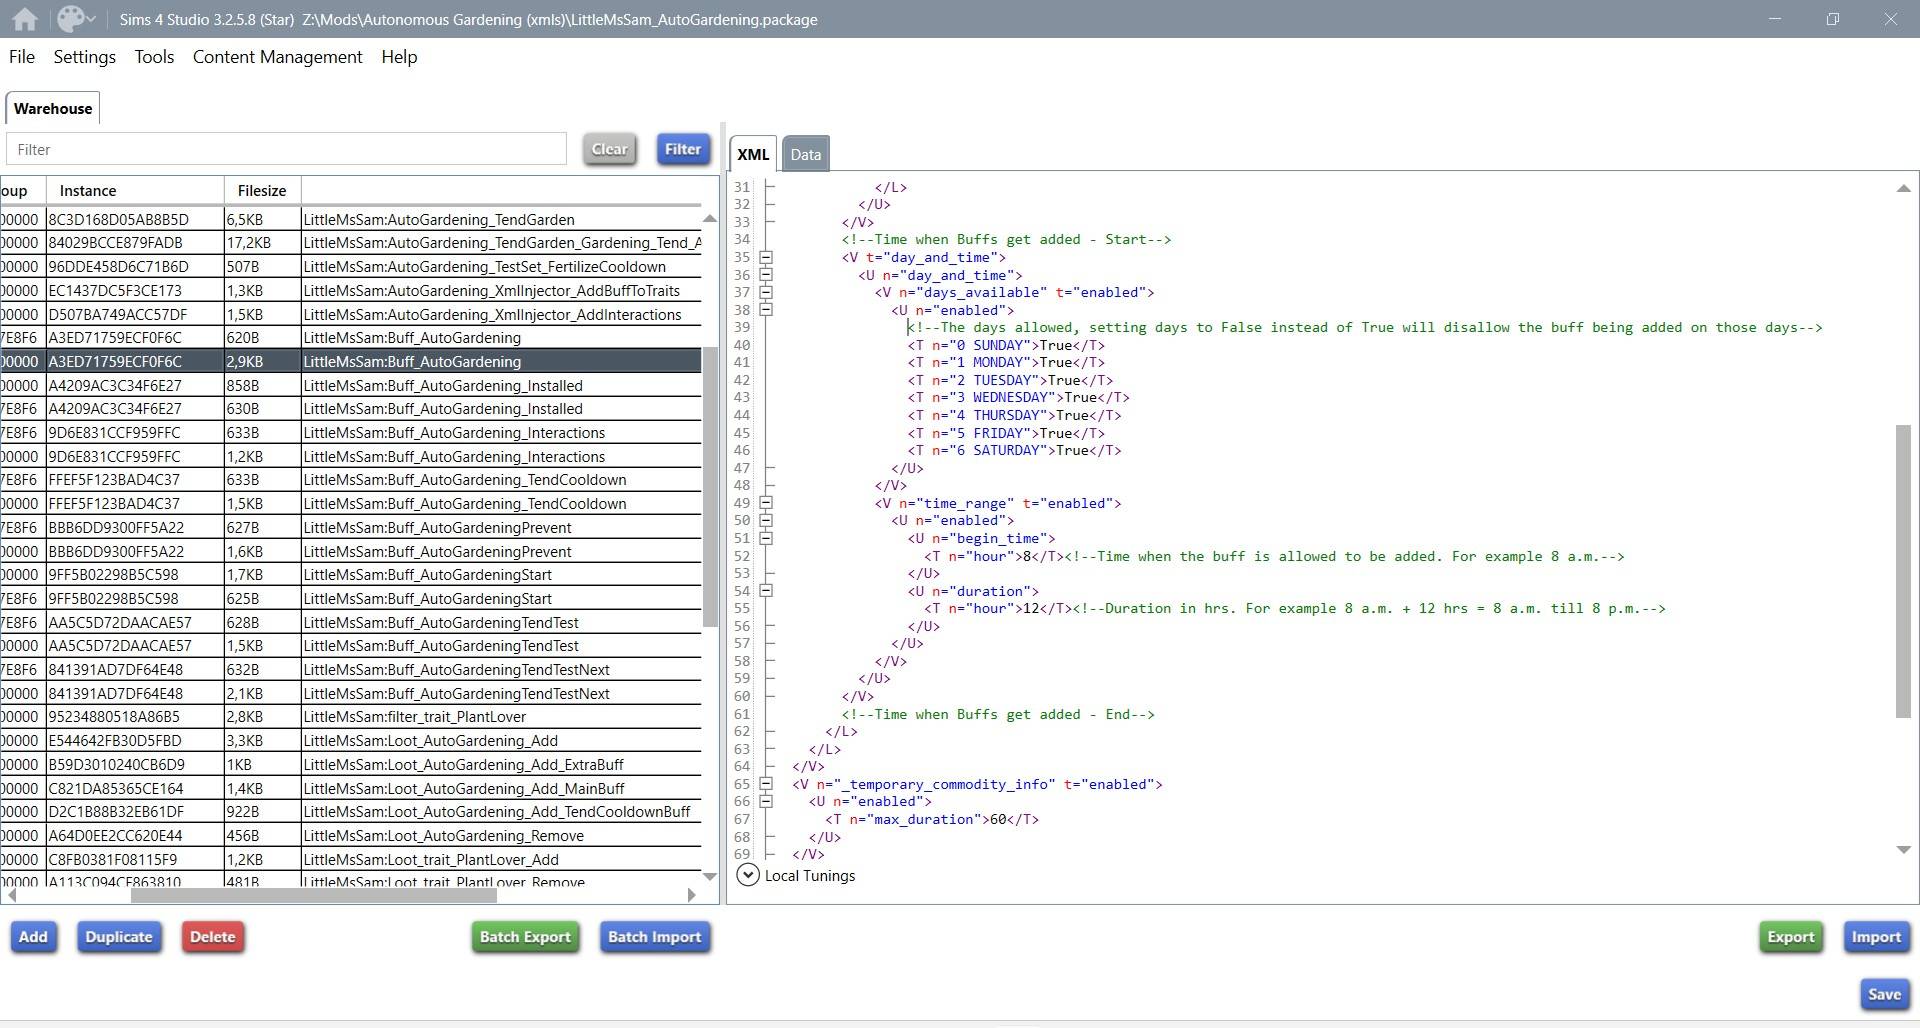Collapse the day_and_time fold at line 35

766,257
